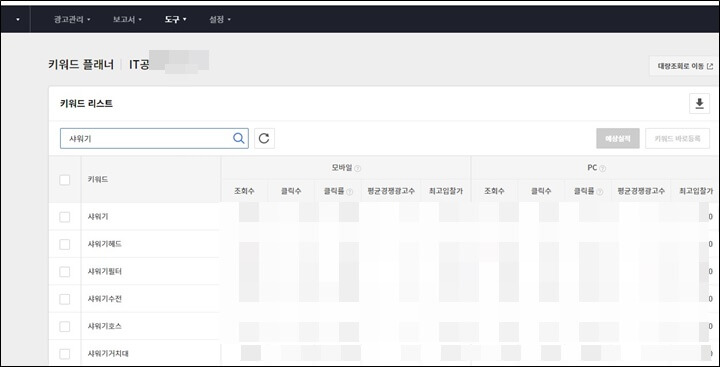Image resolution: width=720 pixels, height=367 pixels.
Task: Sort by the 키워드 column header
Action: click(98, 180)
